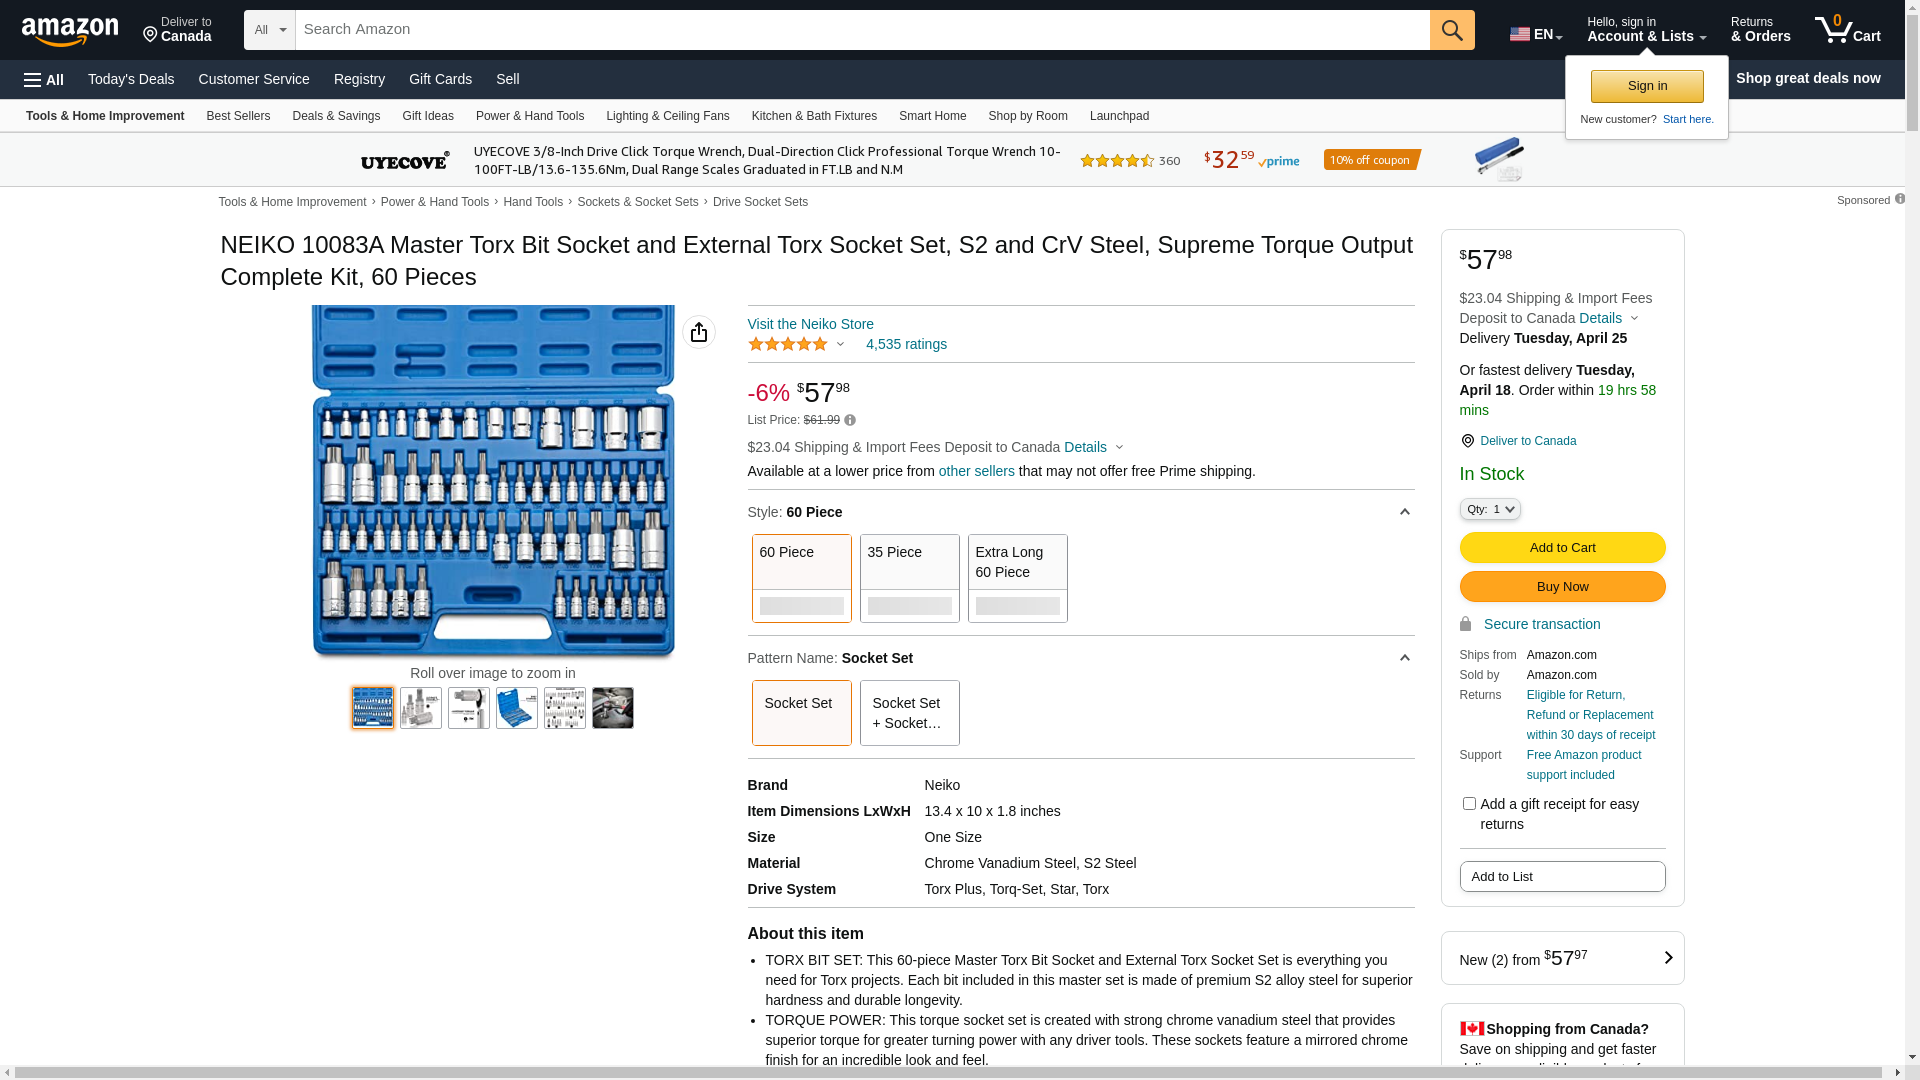Click the List Price info icon
The height and width of the screenshot is (1080, 1920).
pos(850,420)
